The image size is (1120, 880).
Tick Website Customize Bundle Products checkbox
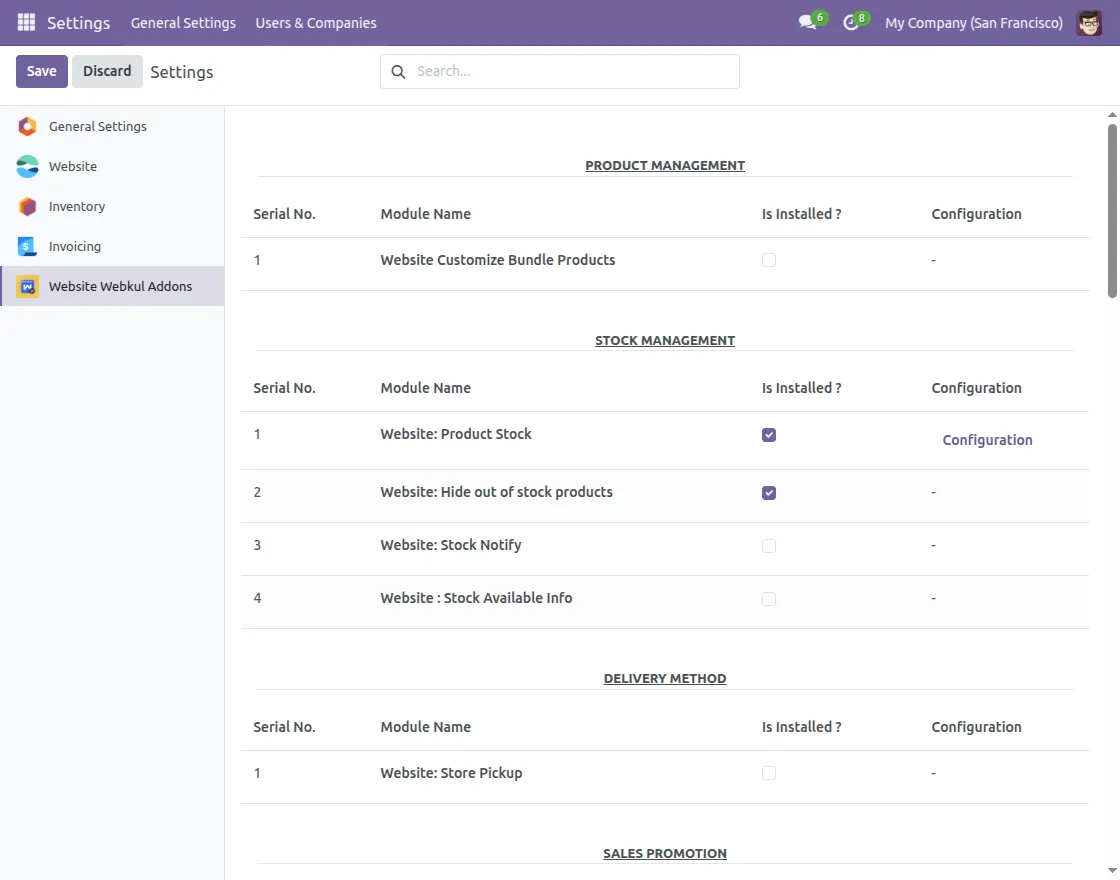point(769,260)
